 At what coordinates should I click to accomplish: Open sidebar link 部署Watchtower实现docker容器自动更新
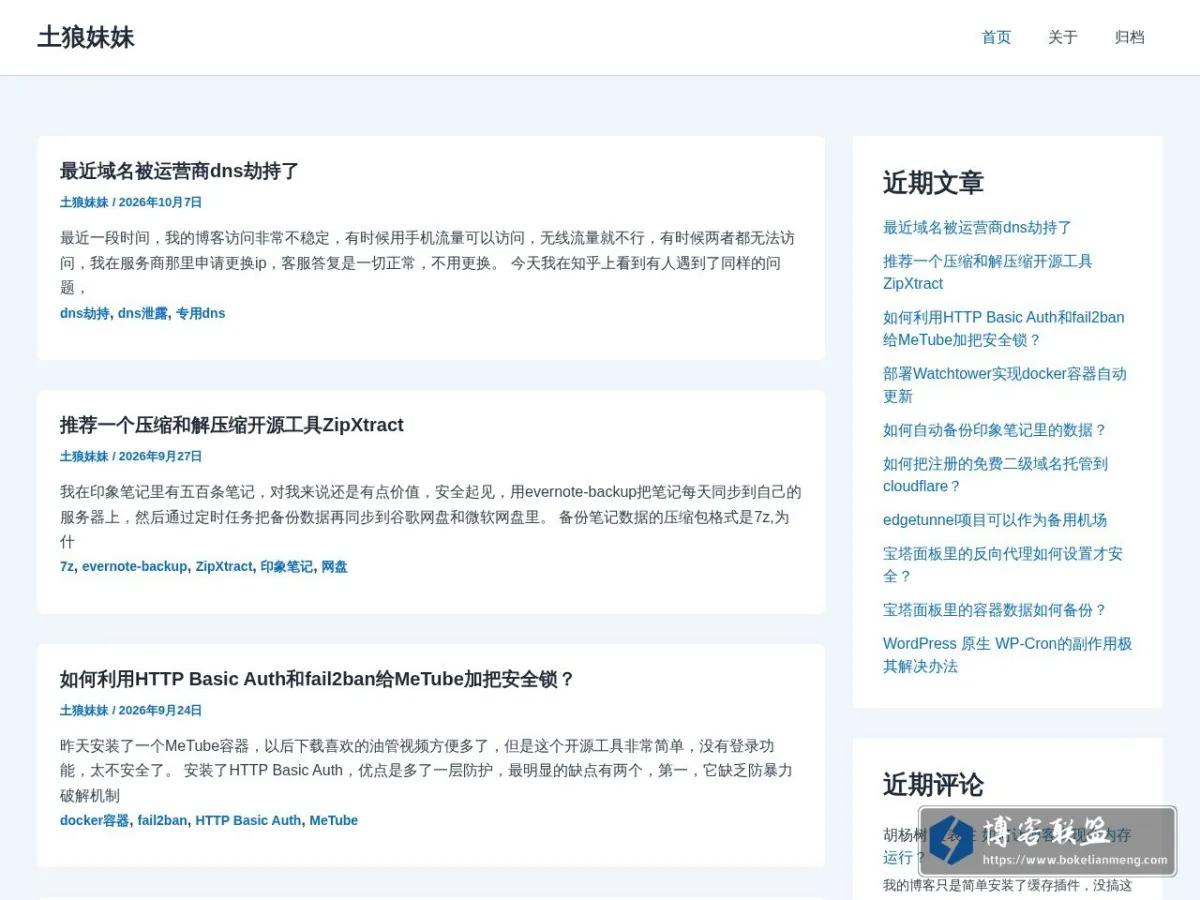pyautogui.click(x=1005, y=385)
